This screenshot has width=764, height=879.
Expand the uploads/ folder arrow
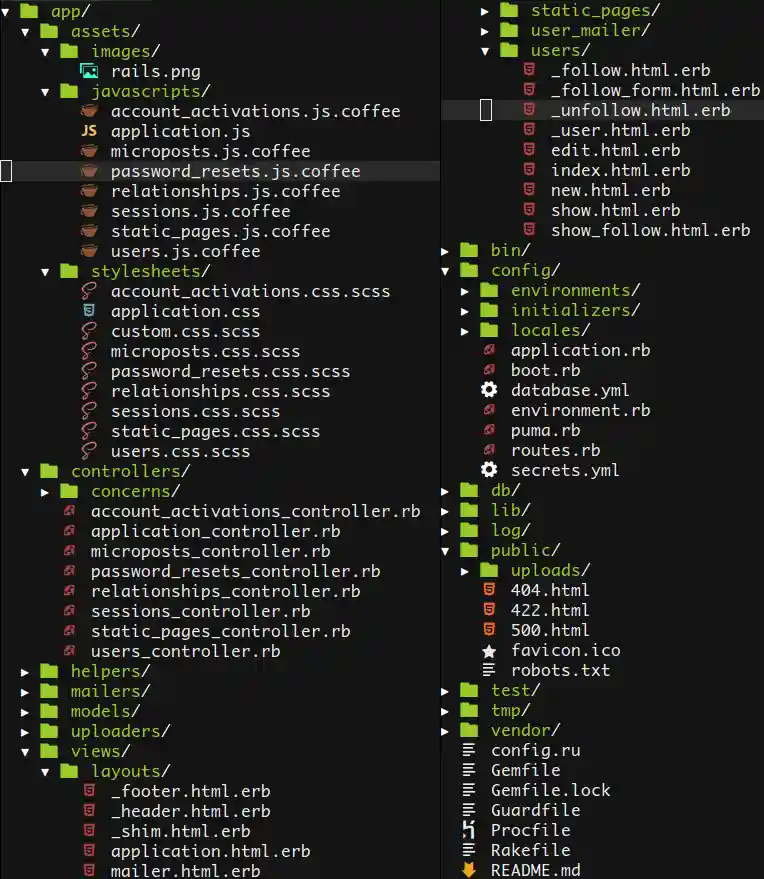pos(465,571)
